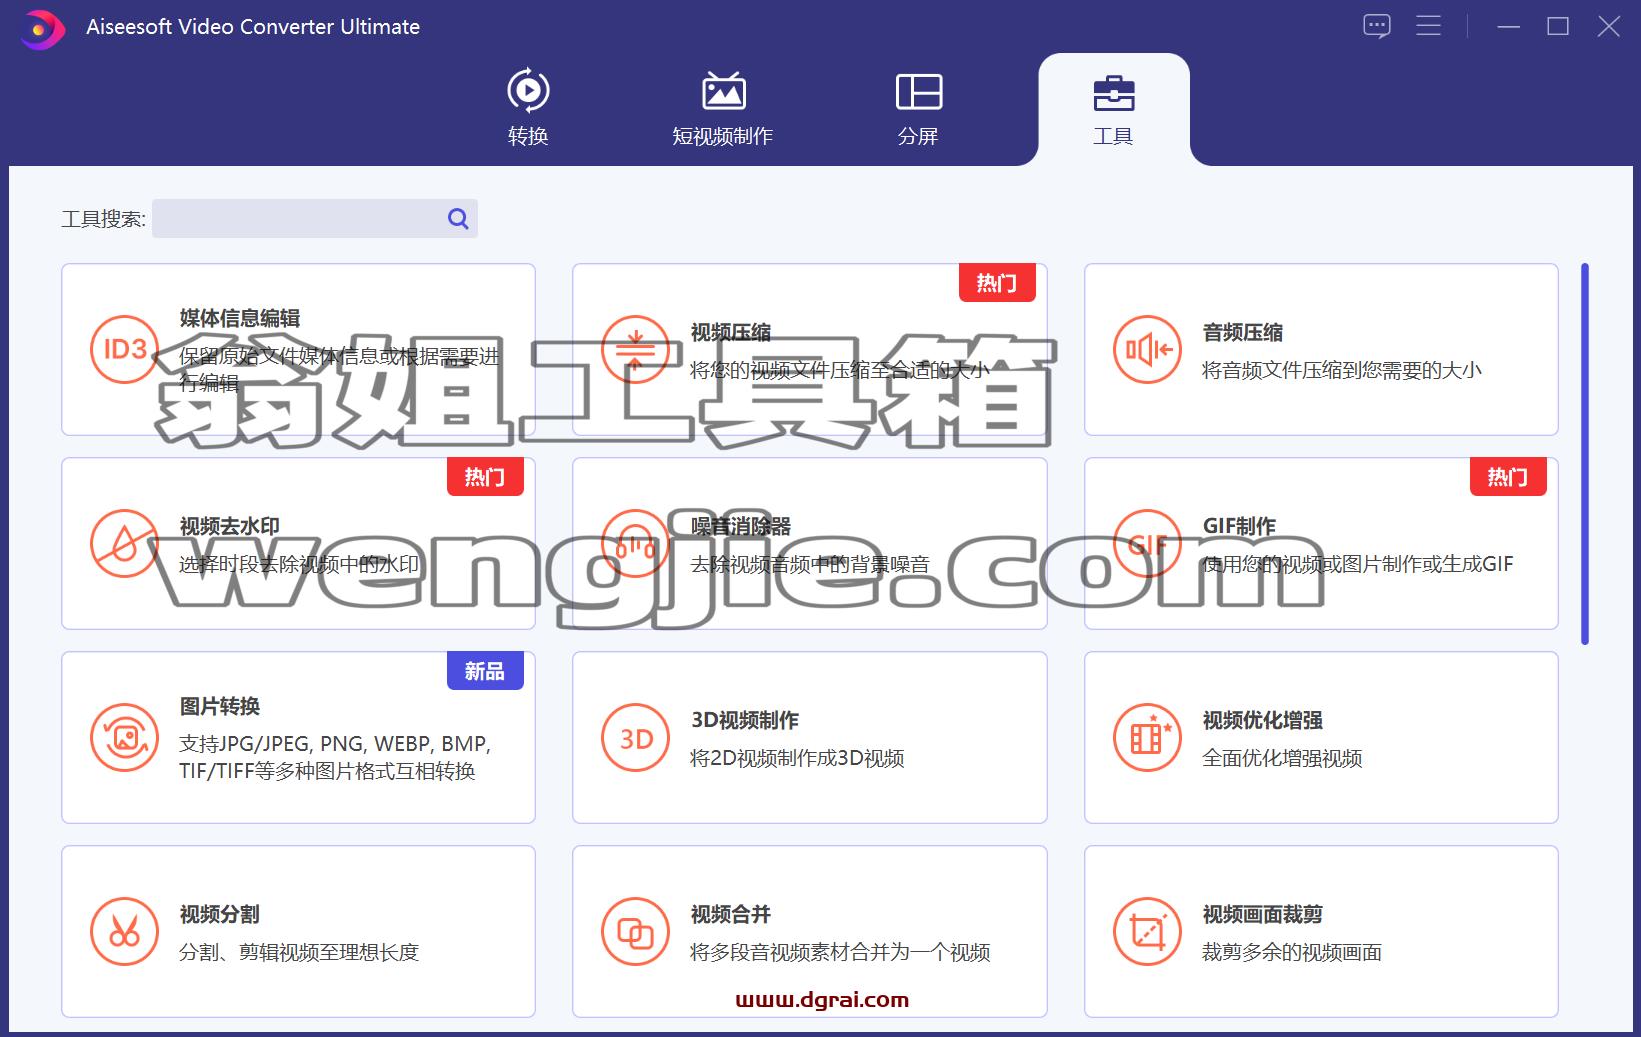Image resolution: width=1641 pixels, height=1037 pixels.
Task: Click the 热门 badge on 视频压缩 card
Action: tap(997, 283)
